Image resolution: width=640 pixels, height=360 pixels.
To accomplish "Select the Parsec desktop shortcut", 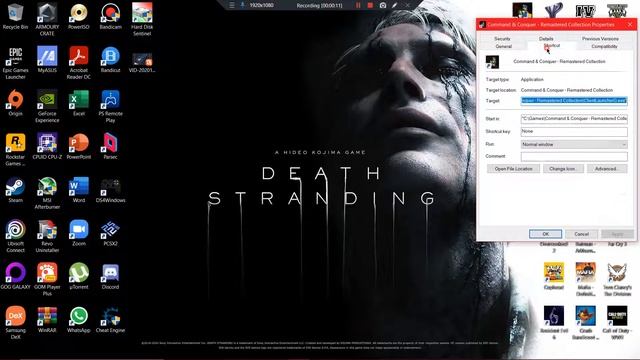I will tap(111, 146).
